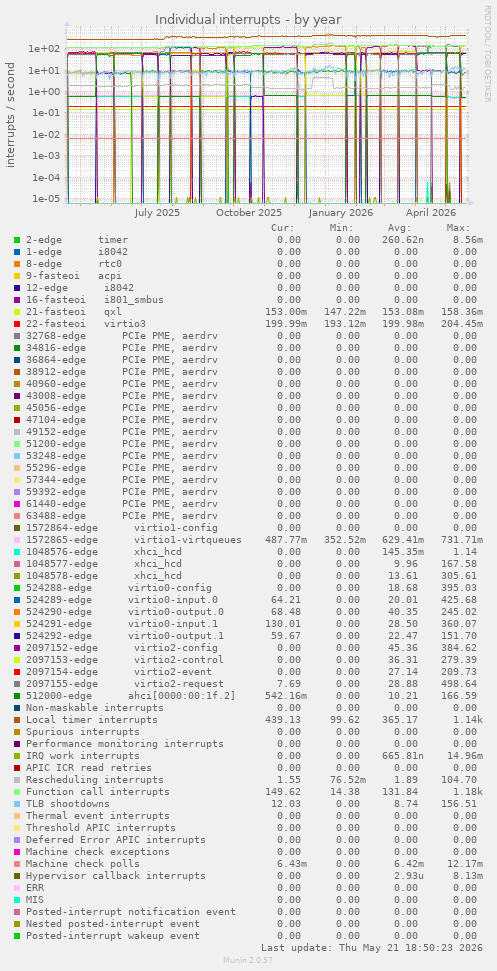This screenshot has width=497, height=971.
Task: Select the yellow-green swatch for 21-fasteoi qxl
Action: pos(17,311)
